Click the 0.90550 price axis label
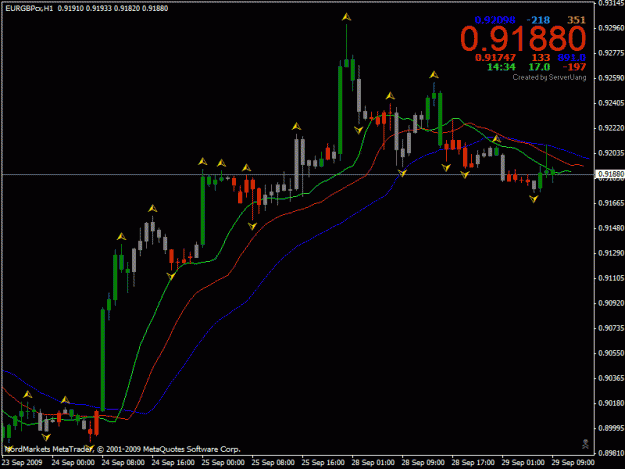This screenshot has height=469, width=625. (x=611, y=353)
